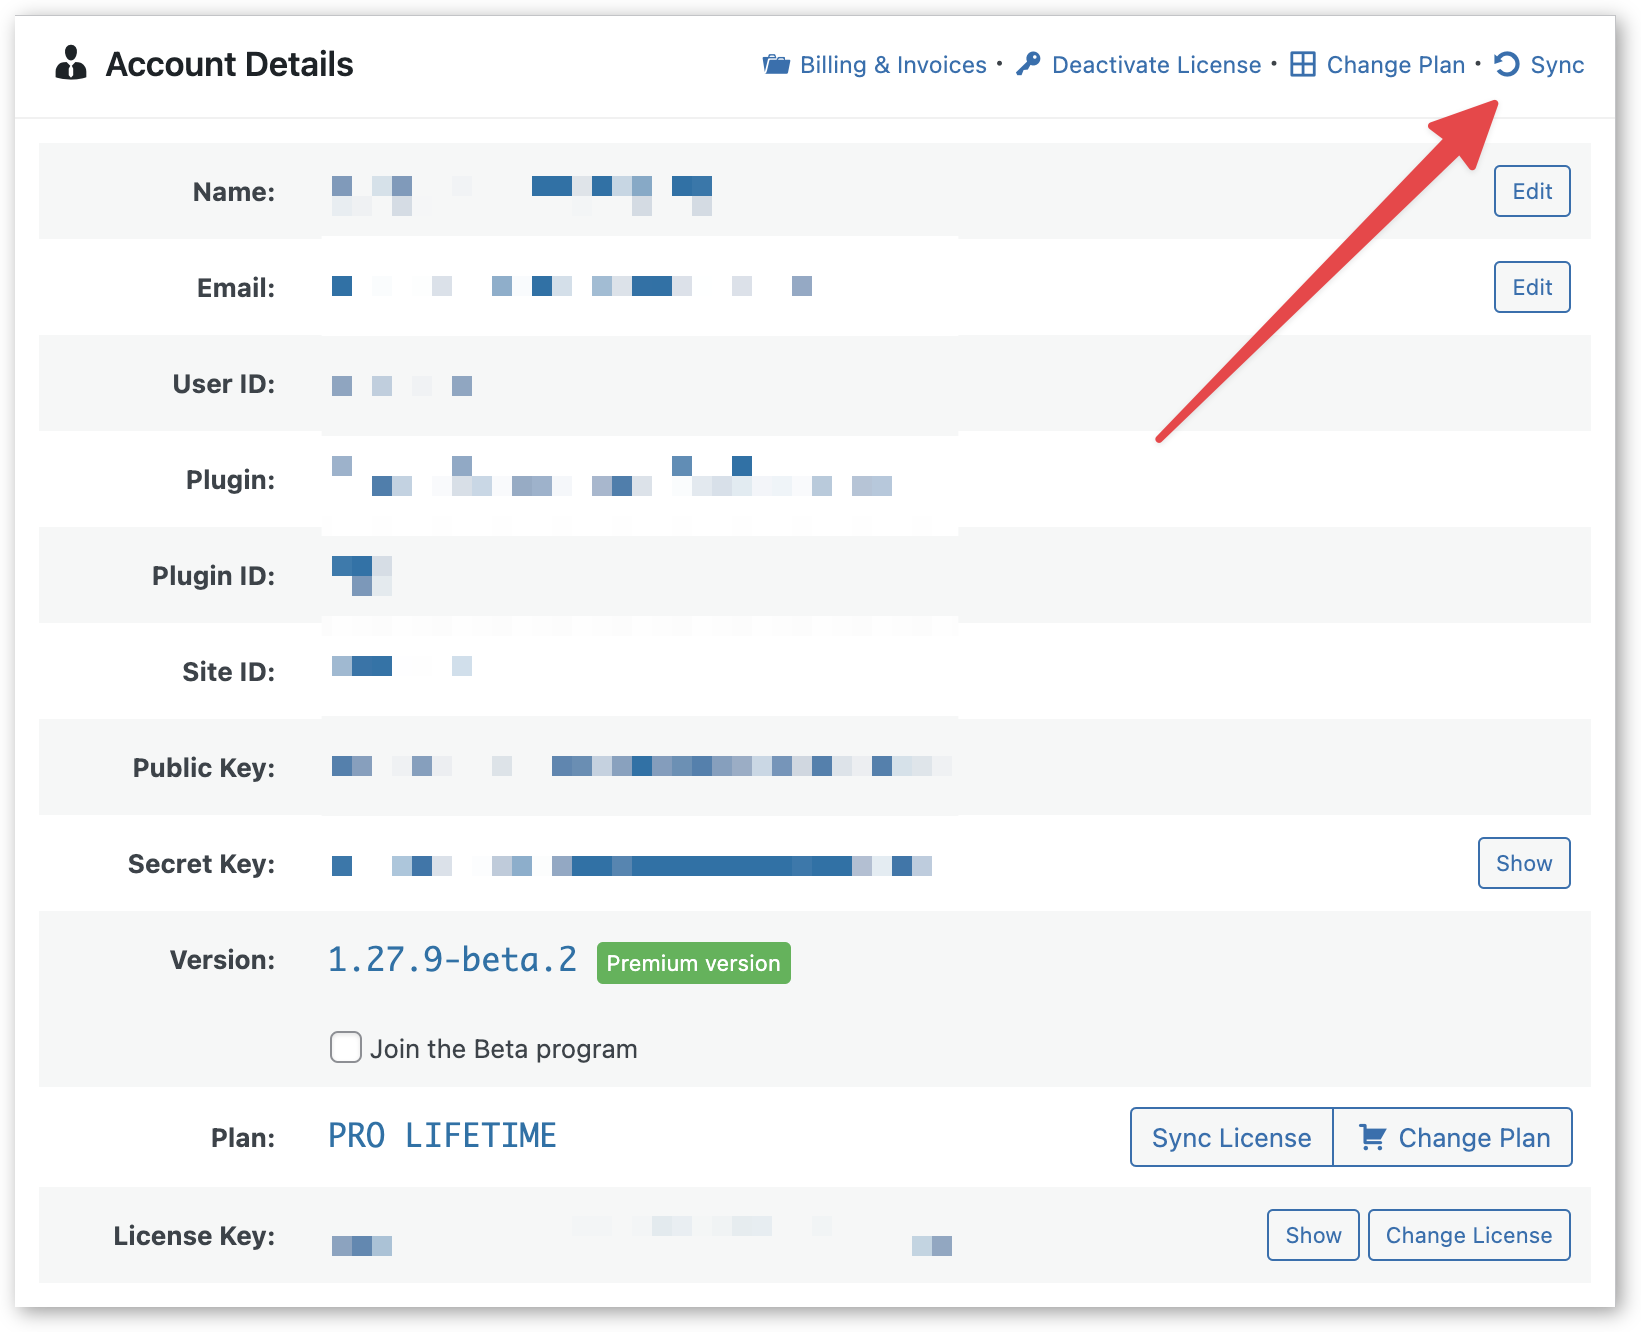The height and width of the screenshot is (1332, 1641).
Task: Edit the account Email address
Action: (x=1531, y=287)
